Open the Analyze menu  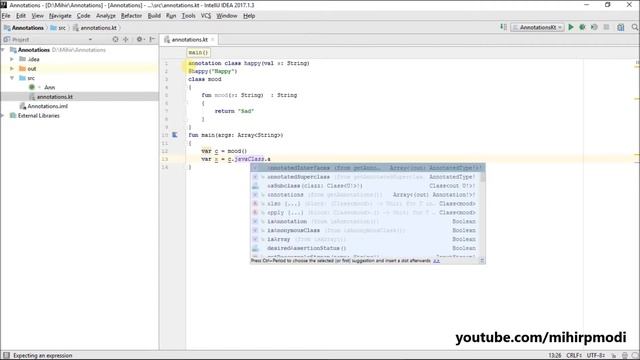pyautogui.click(x=106, y=16)
